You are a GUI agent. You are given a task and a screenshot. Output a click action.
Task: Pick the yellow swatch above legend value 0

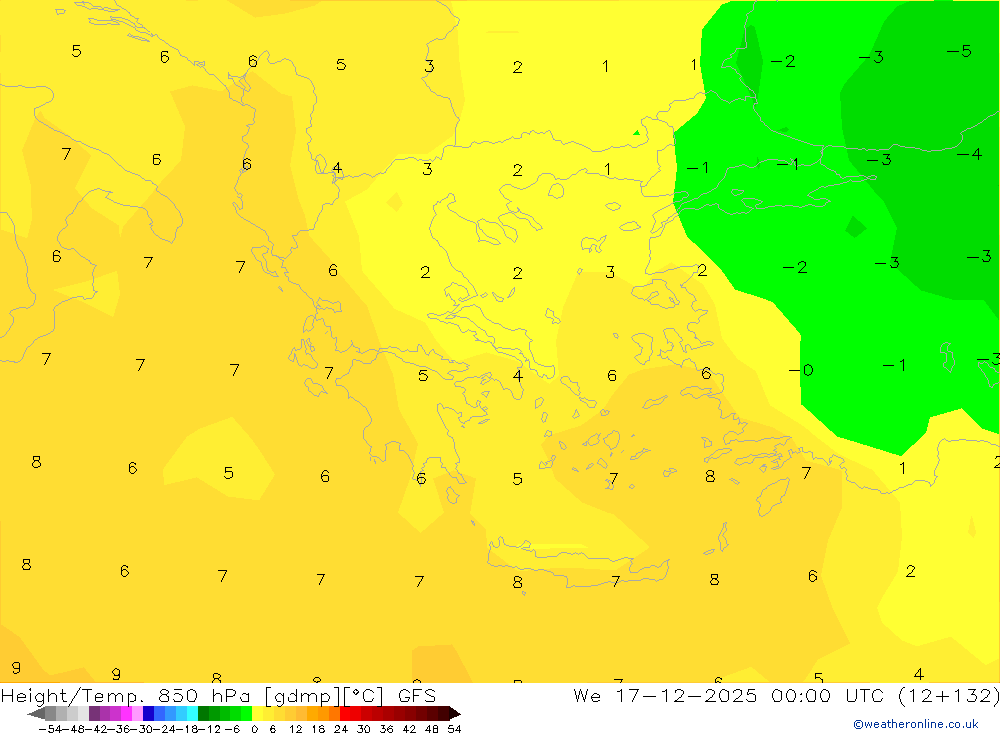257,713
